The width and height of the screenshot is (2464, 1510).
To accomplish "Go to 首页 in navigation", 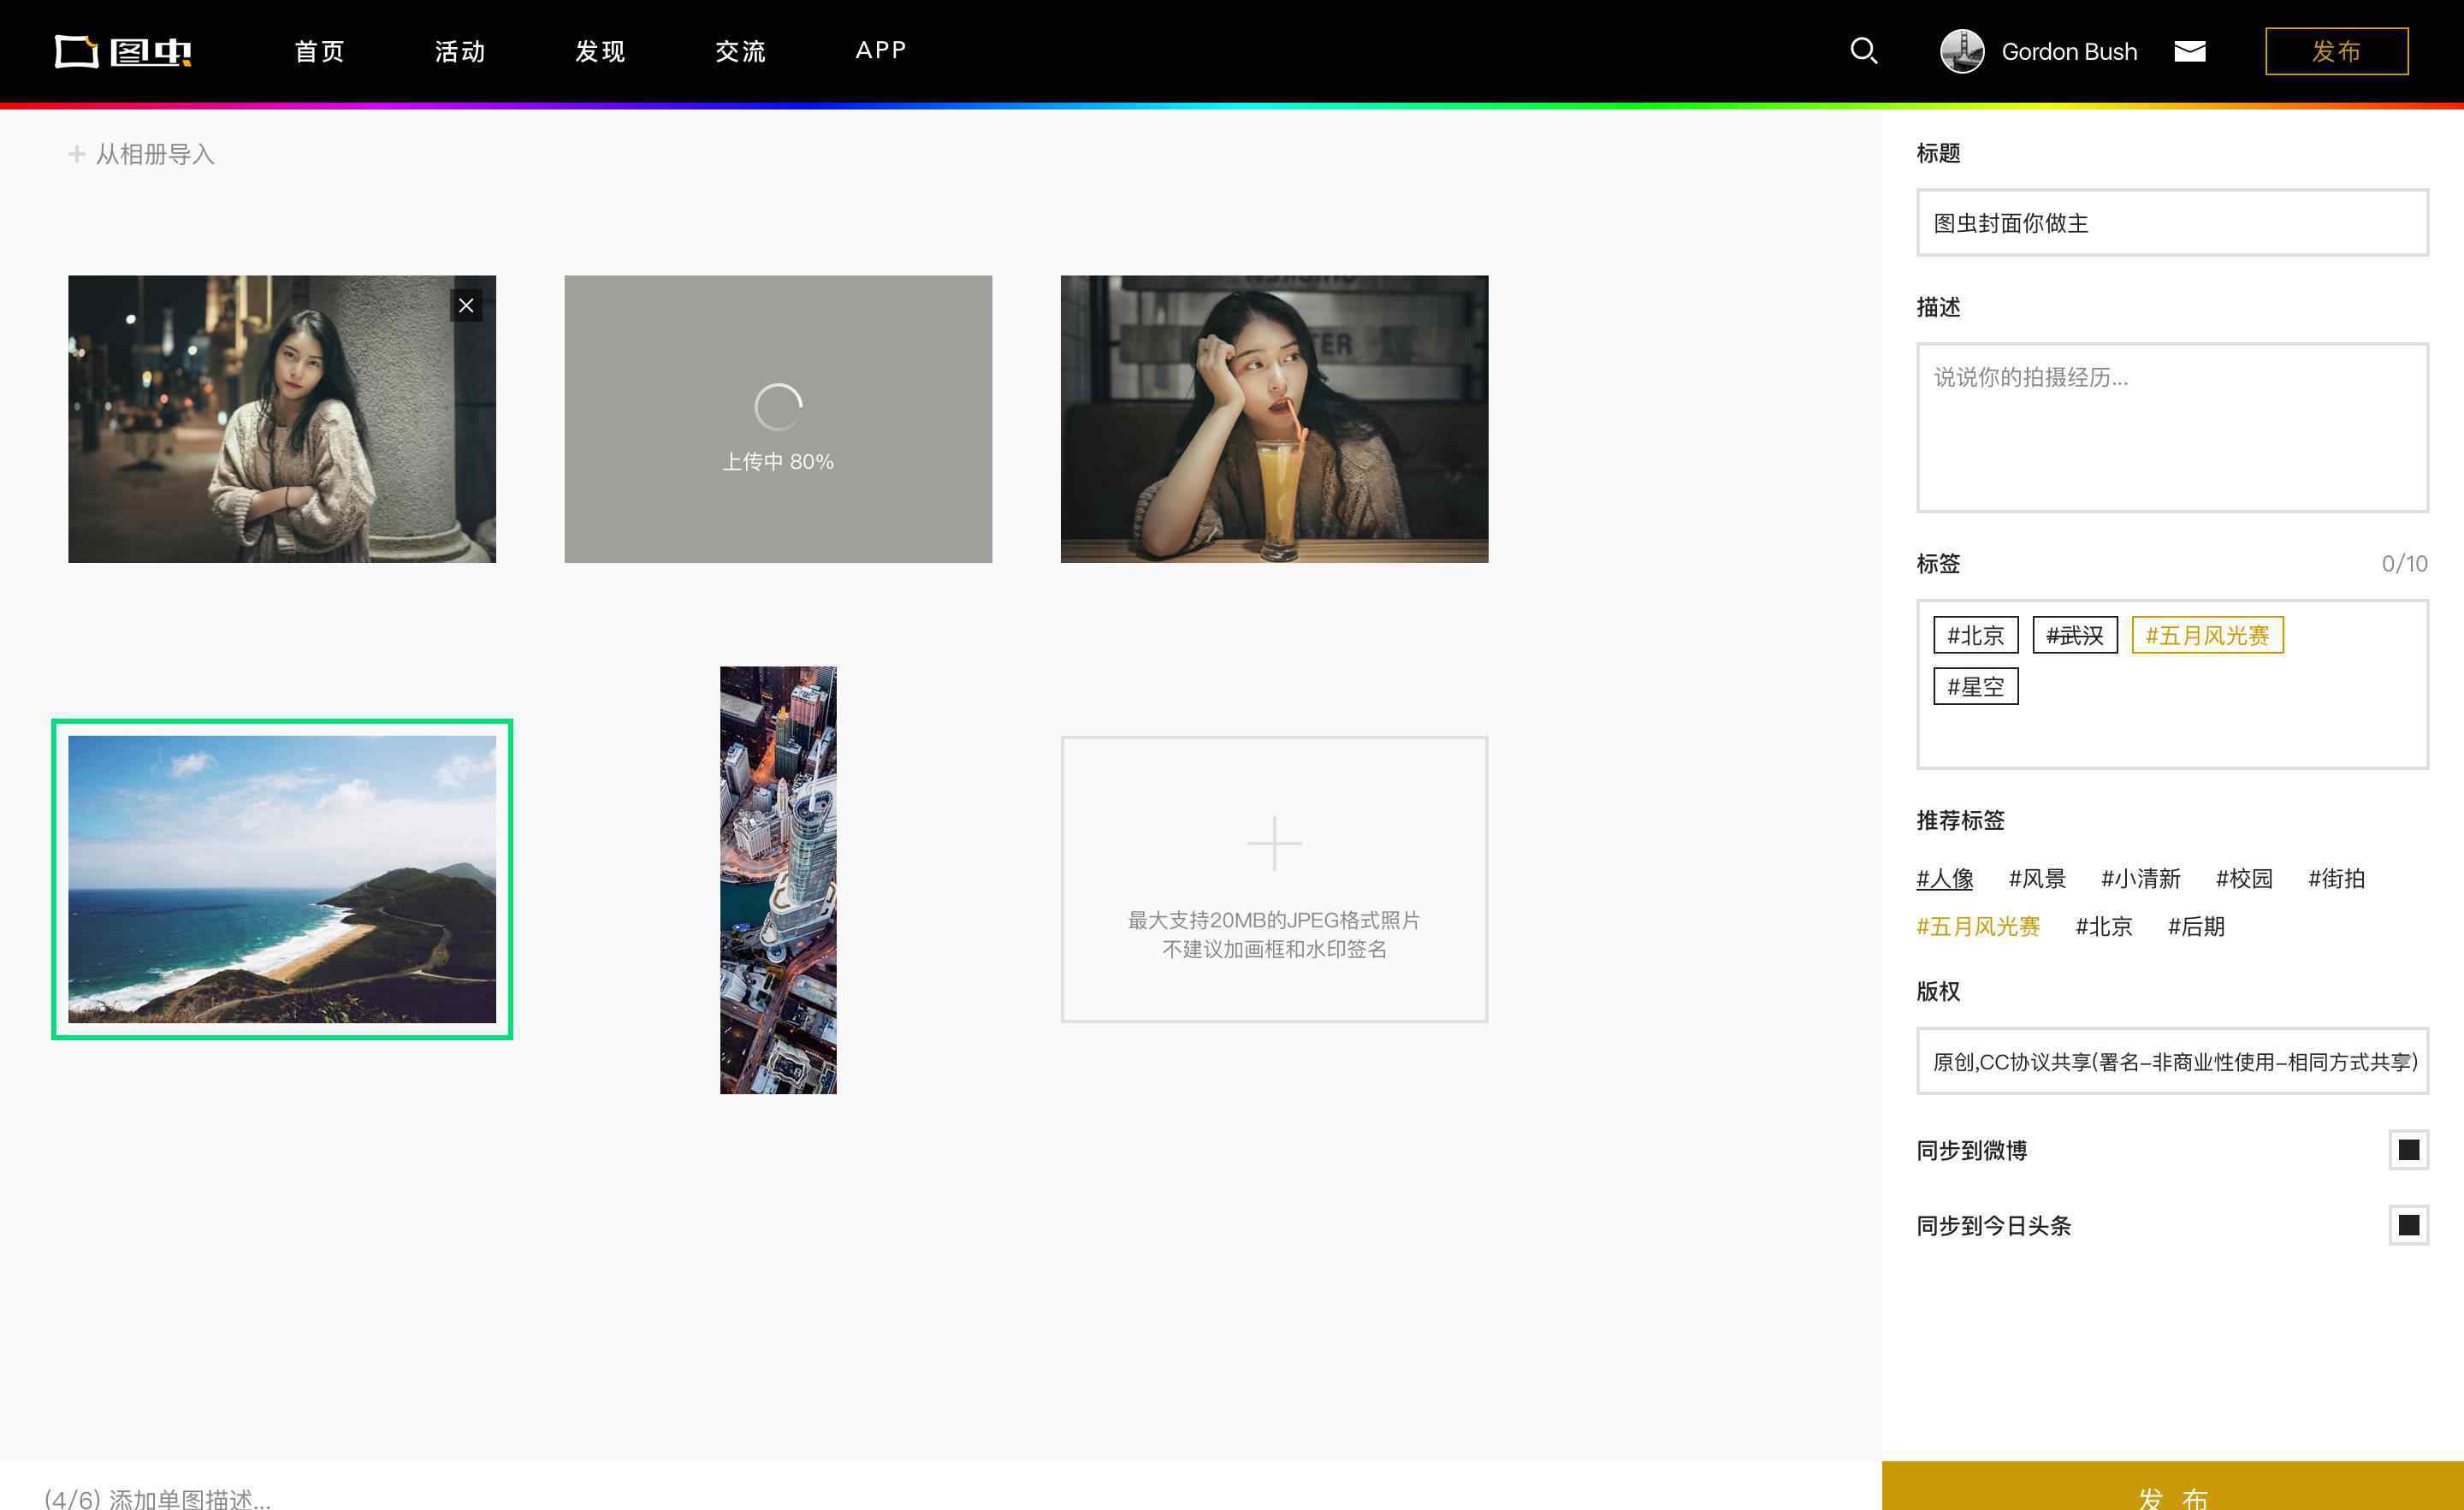I will (320, 51).
